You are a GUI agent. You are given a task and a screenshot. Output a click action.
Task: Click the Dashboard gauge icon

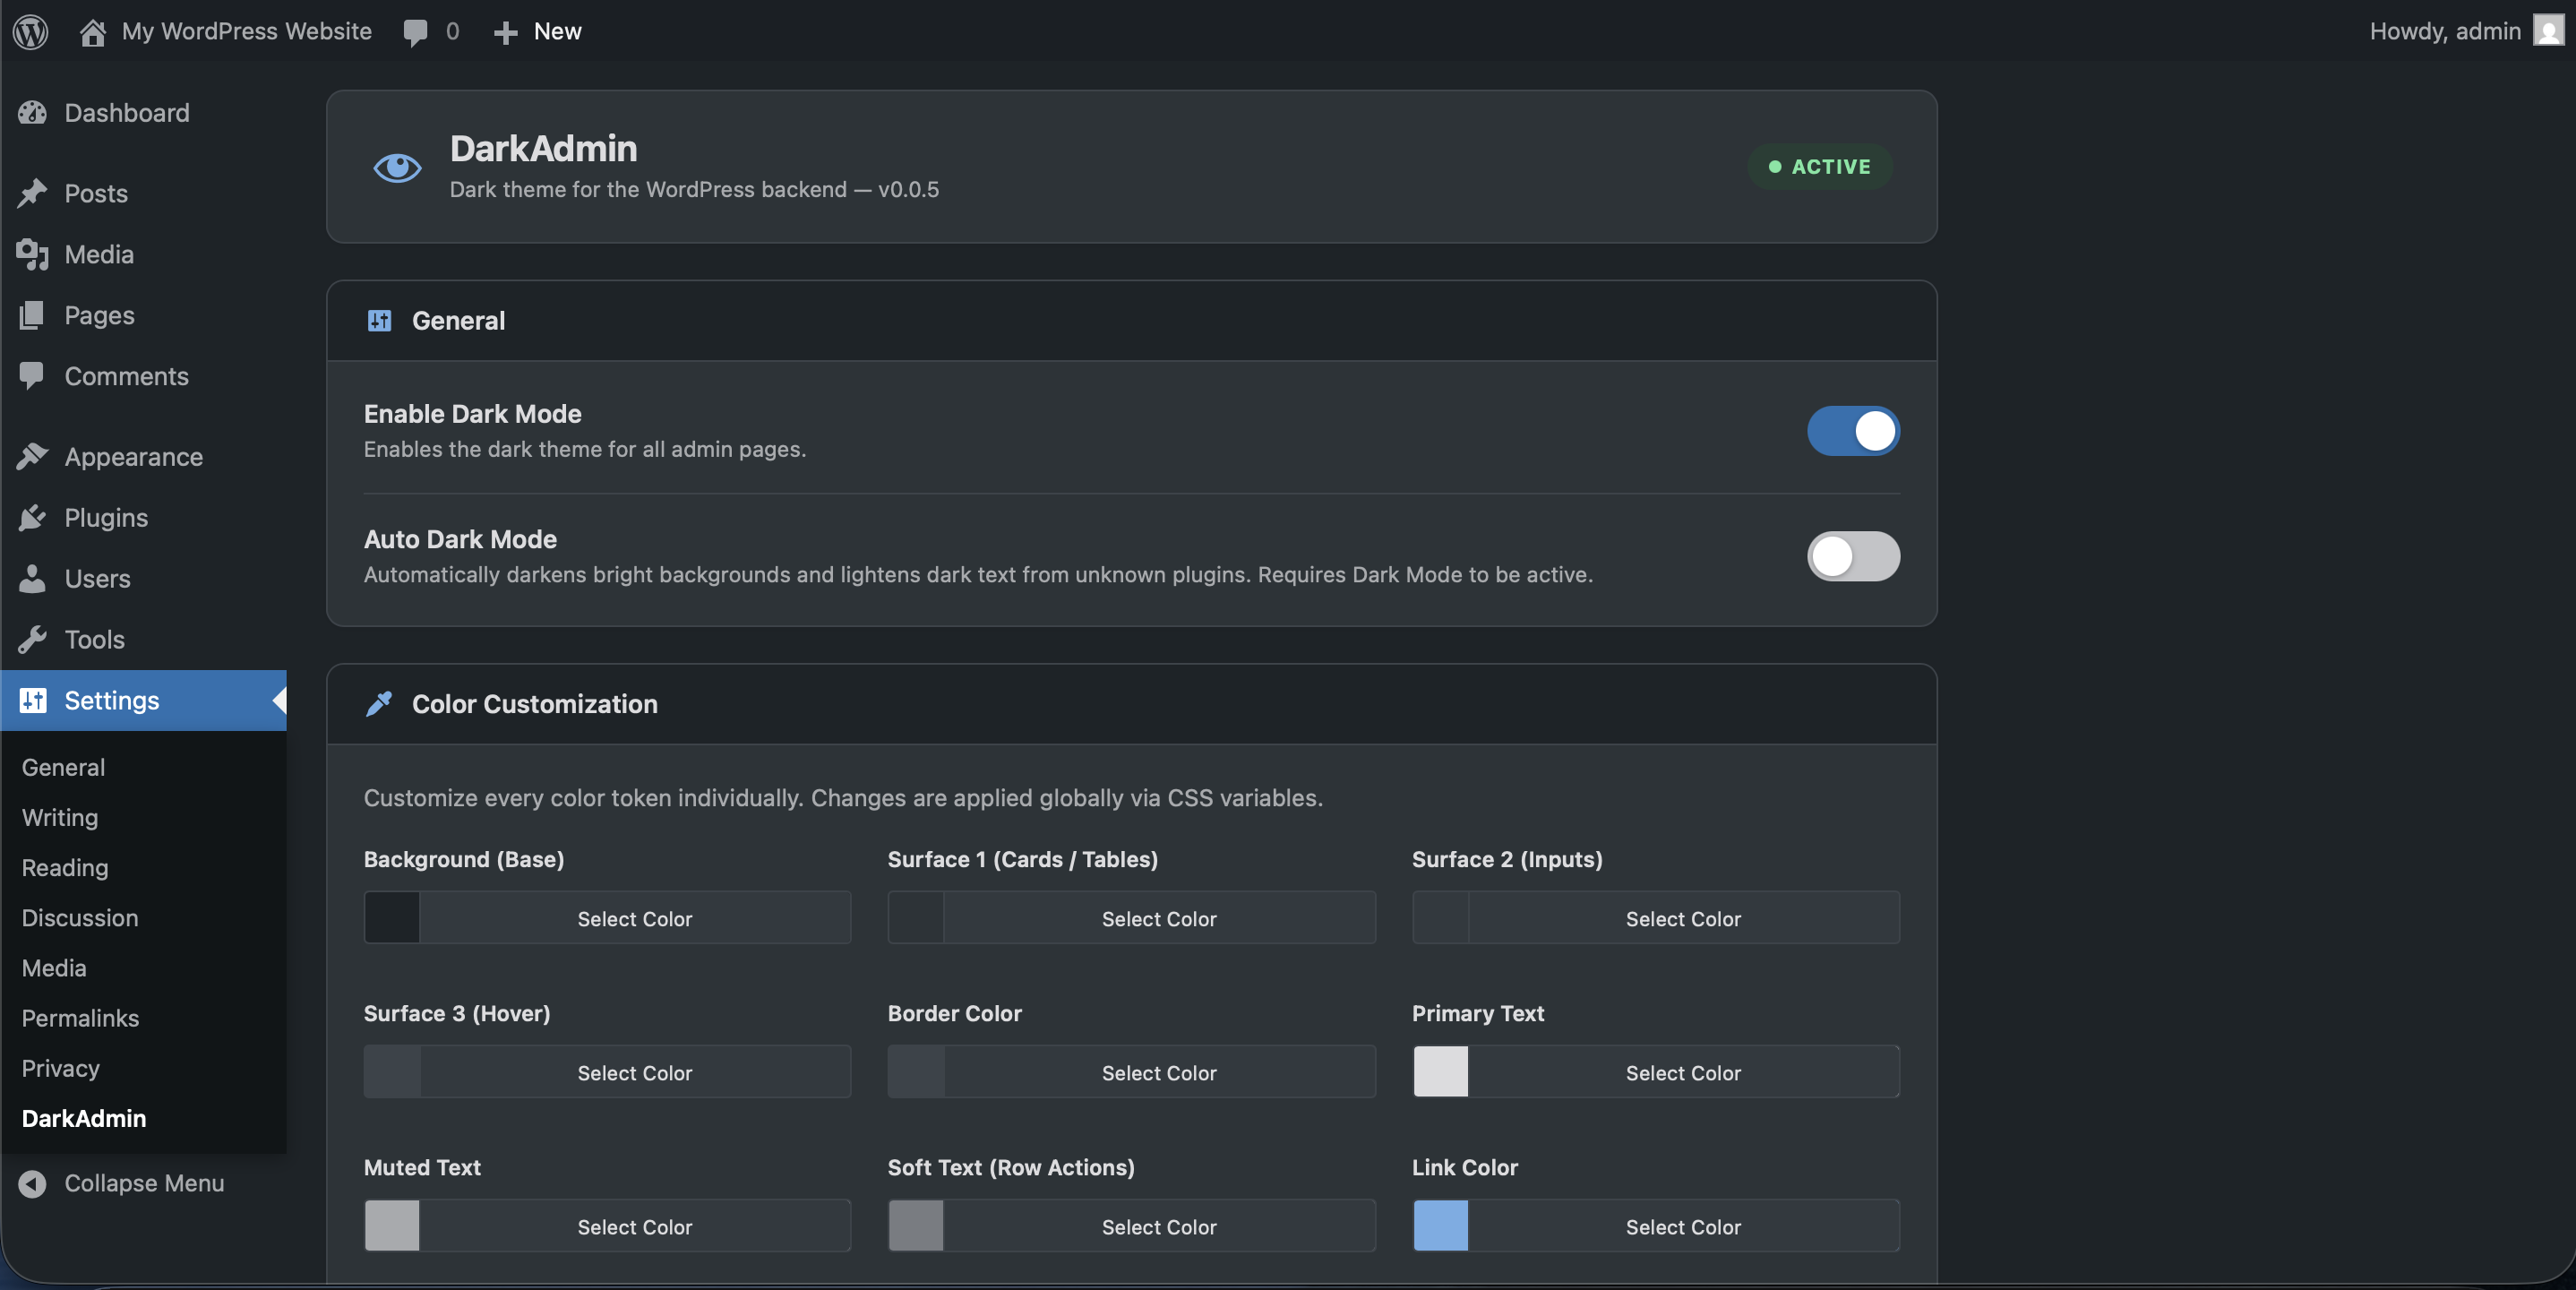(x=32, y=112)
